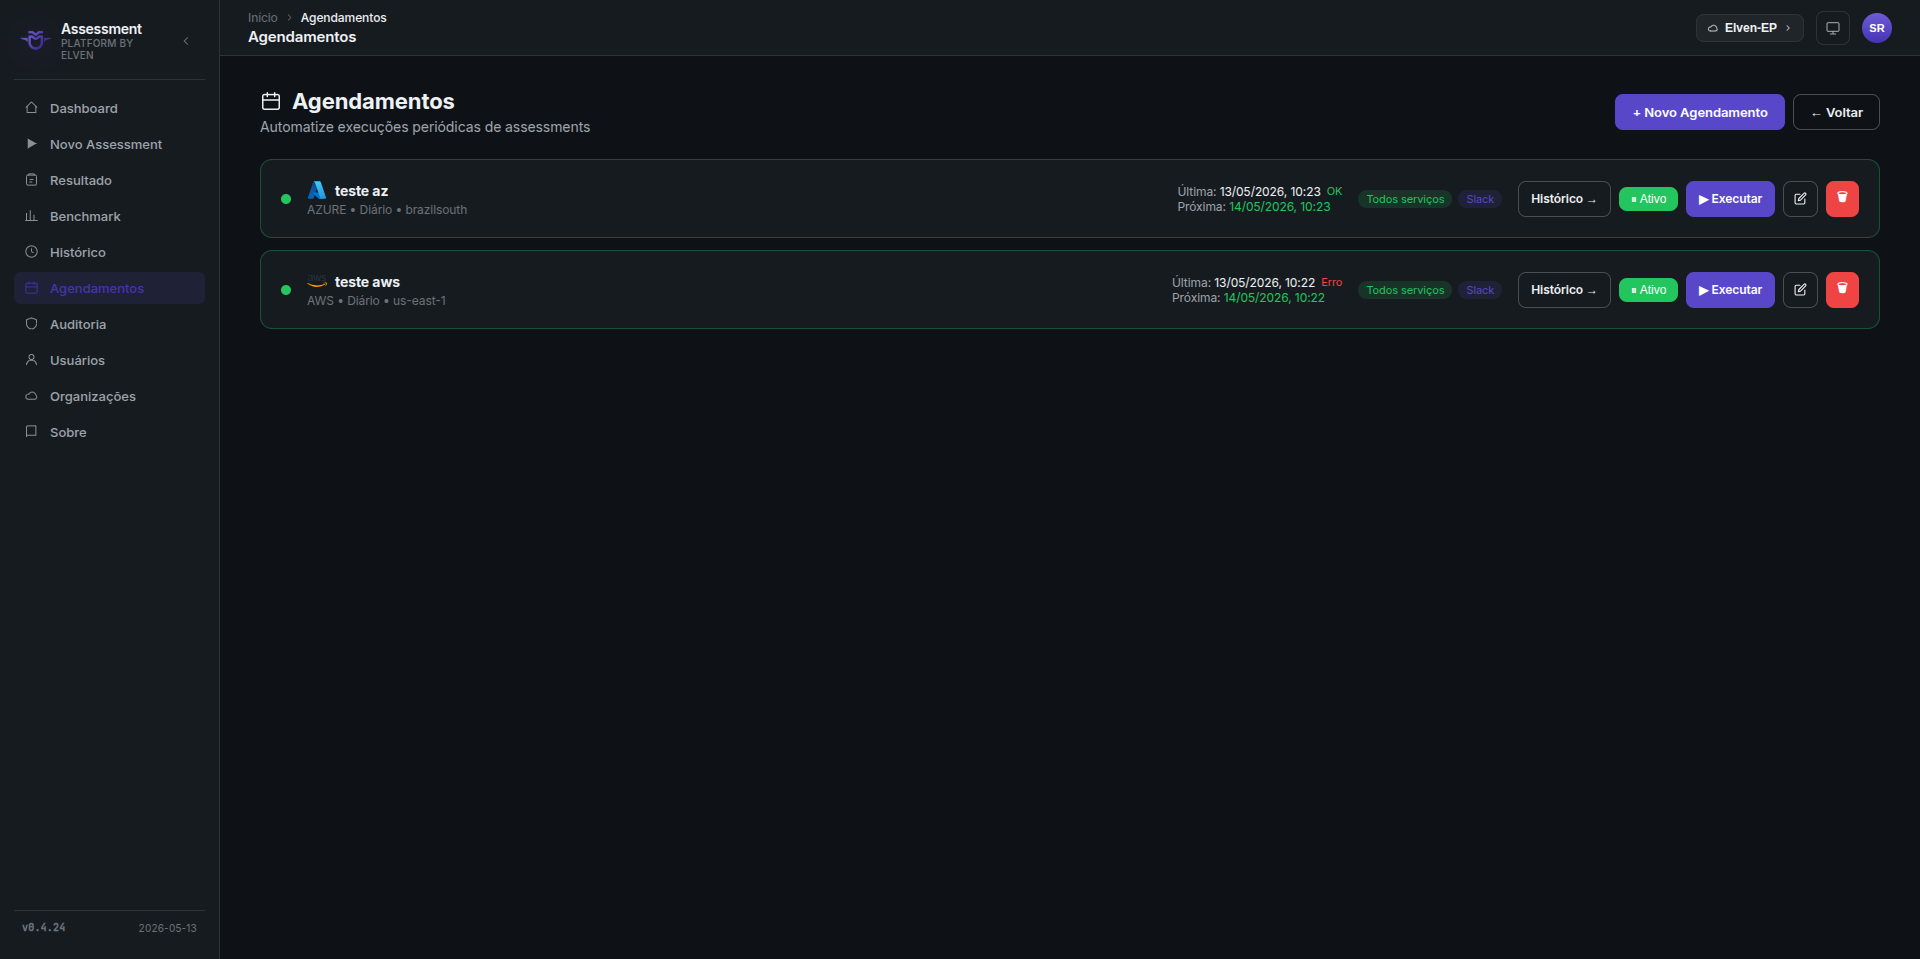Toggle the Ativo status for teste az
The height and width of the screenshot is (959, 1920).
click(1648, 199)
